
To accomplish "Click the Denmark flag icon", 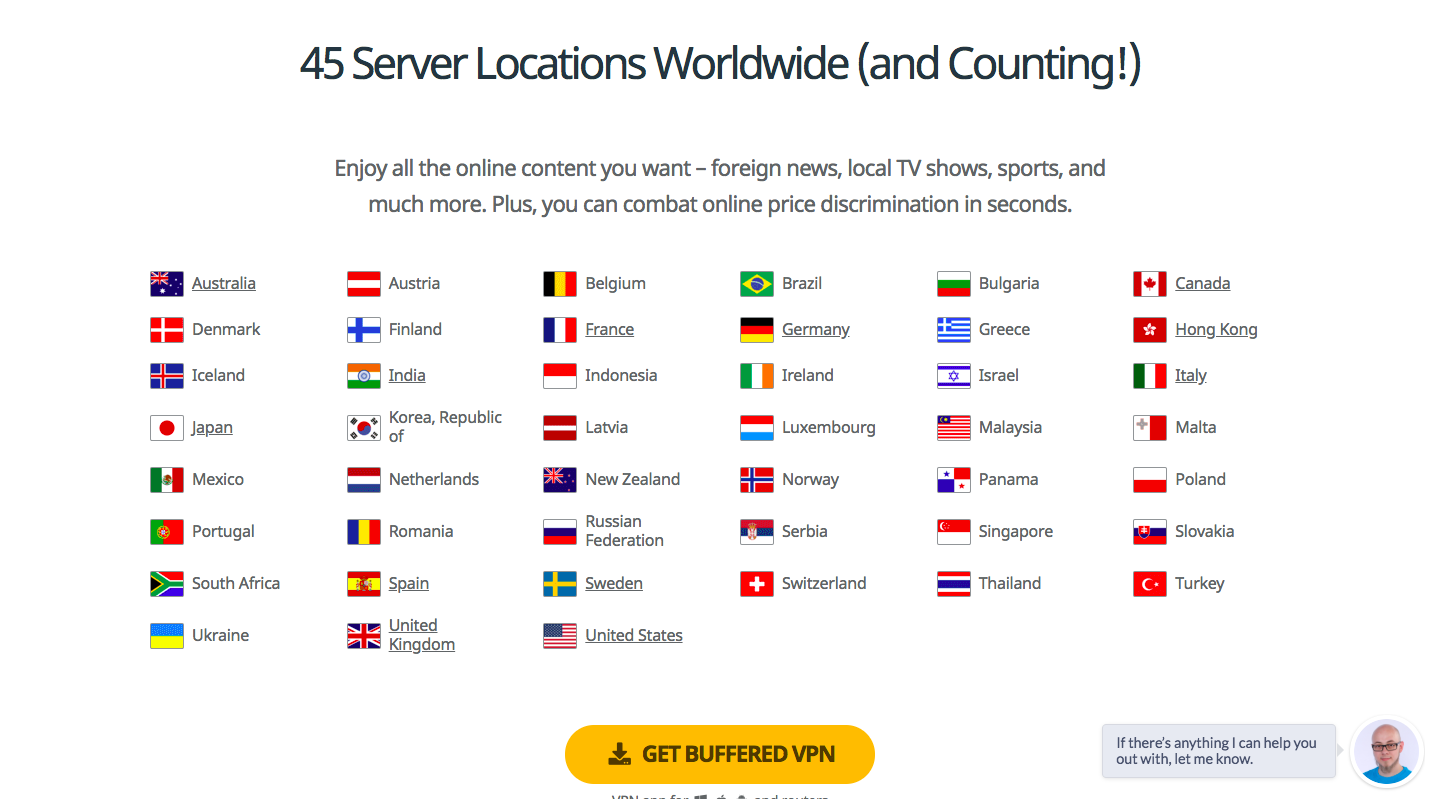I will point(167,330).
